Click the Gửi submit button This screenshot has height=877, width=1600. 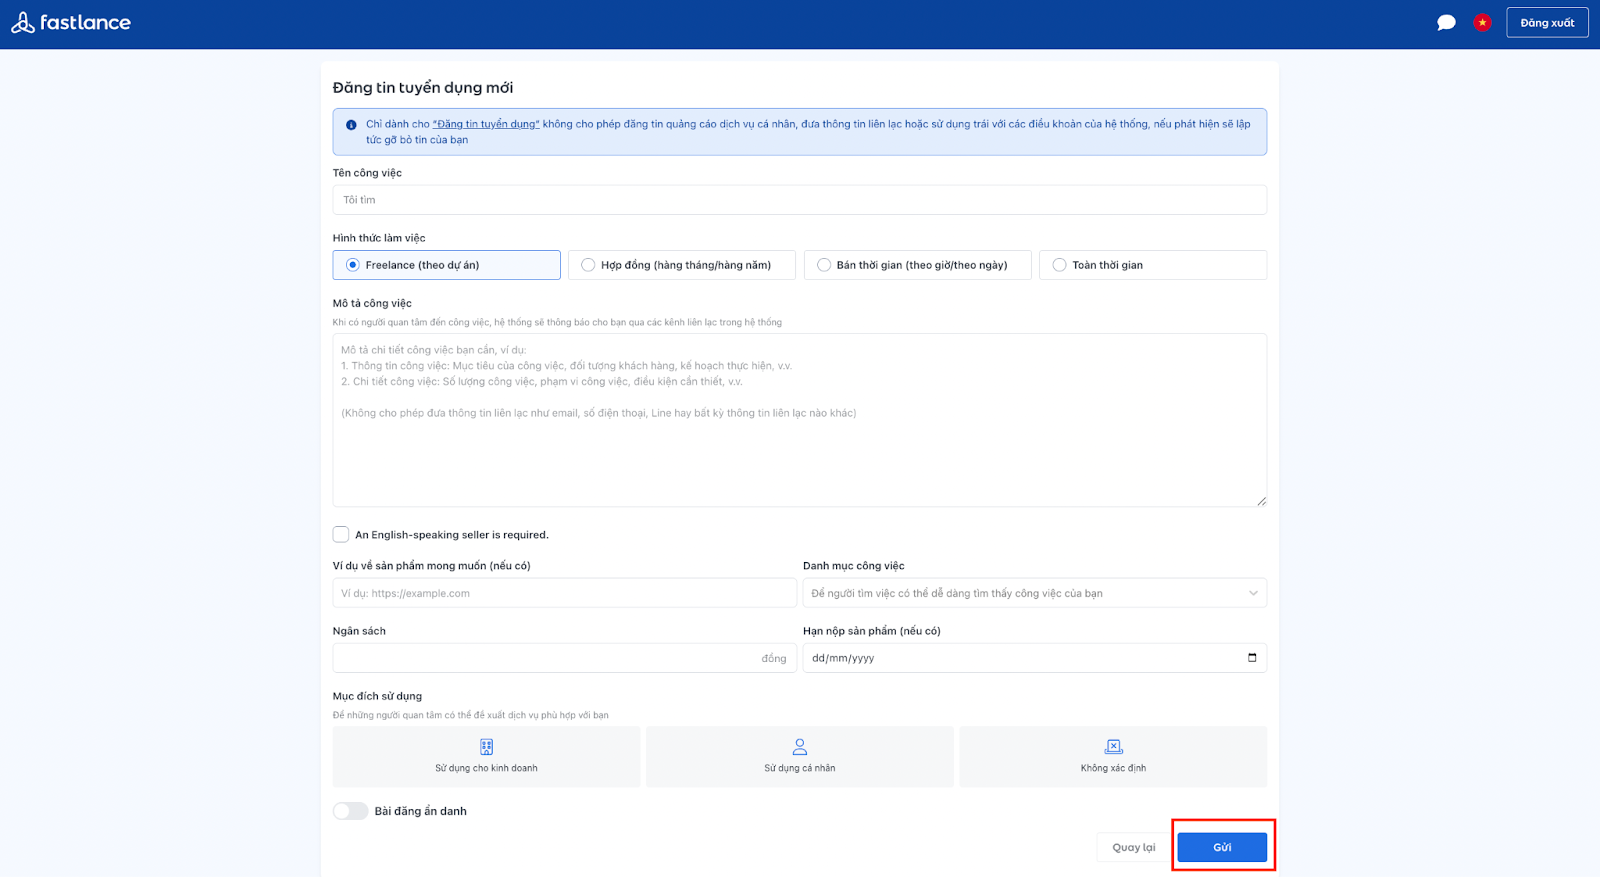[1221, 847]
